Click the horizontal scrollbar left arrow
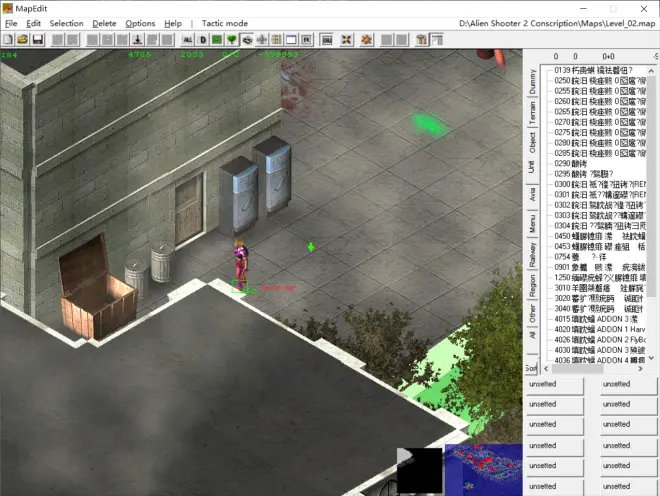This screenshot has height=496, width=660. [x=546, y=368]
